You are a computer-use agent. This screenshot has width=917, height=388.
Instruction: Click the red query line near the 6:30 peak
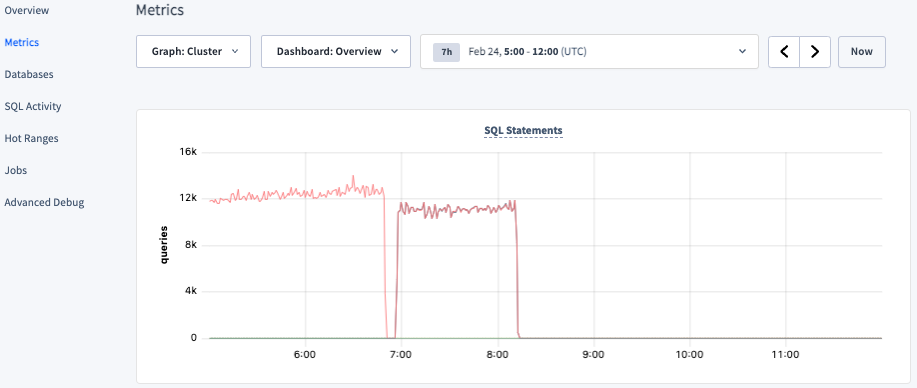click(x=353, y=177)
